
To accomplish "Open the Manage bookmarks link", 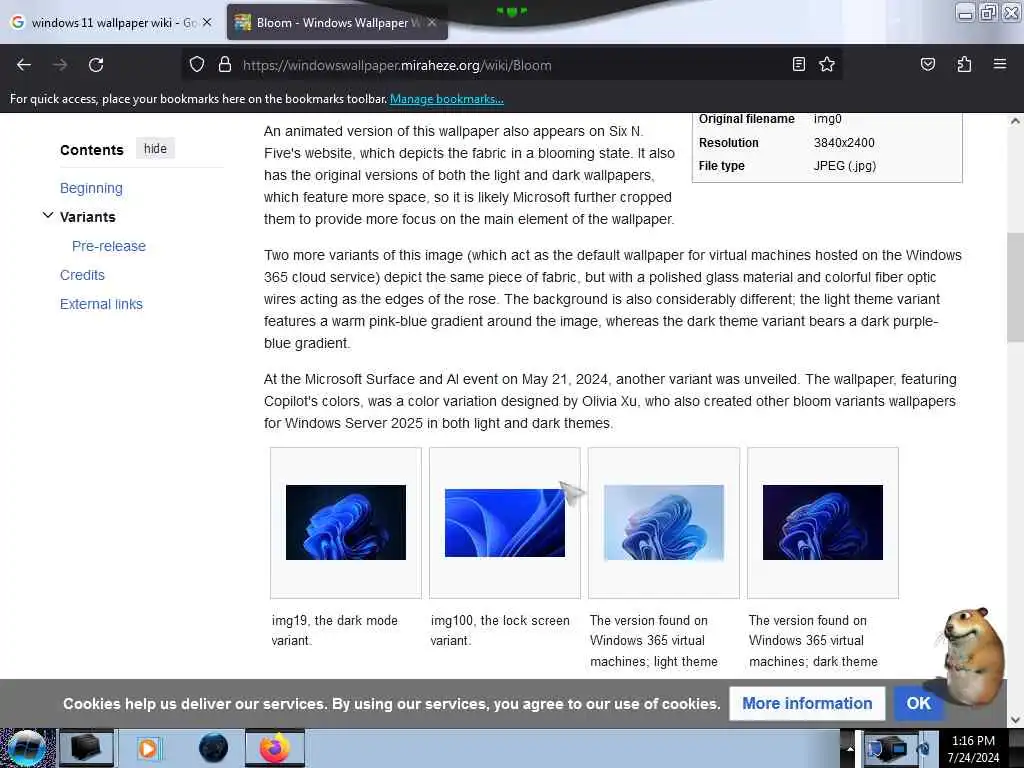I will [447, 99].
